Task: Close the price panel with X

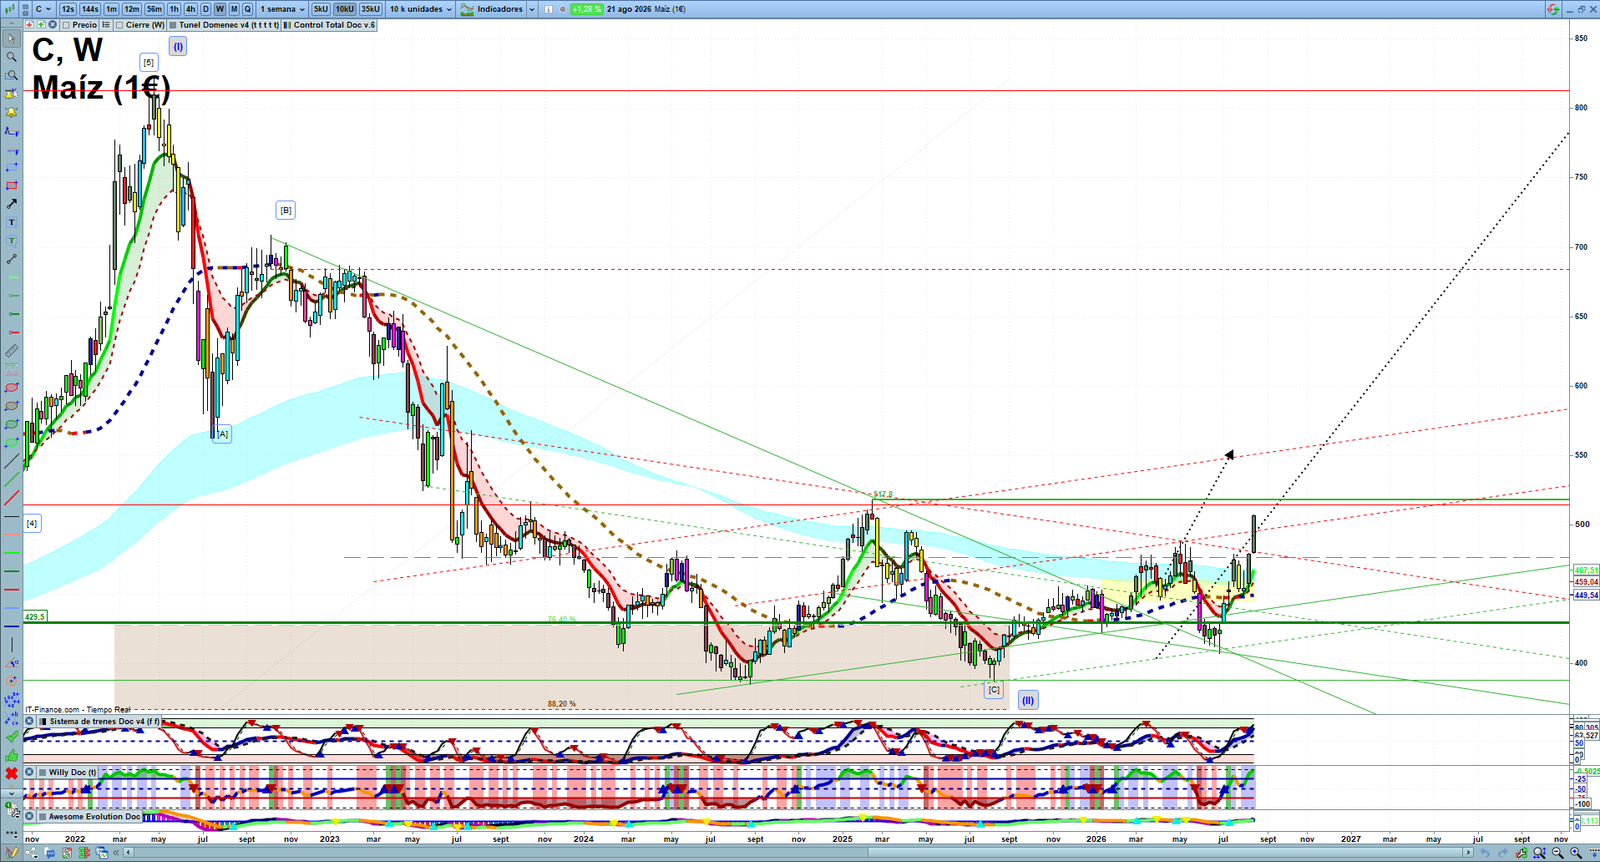Action: pyautogui.click(x=53, y=25)
